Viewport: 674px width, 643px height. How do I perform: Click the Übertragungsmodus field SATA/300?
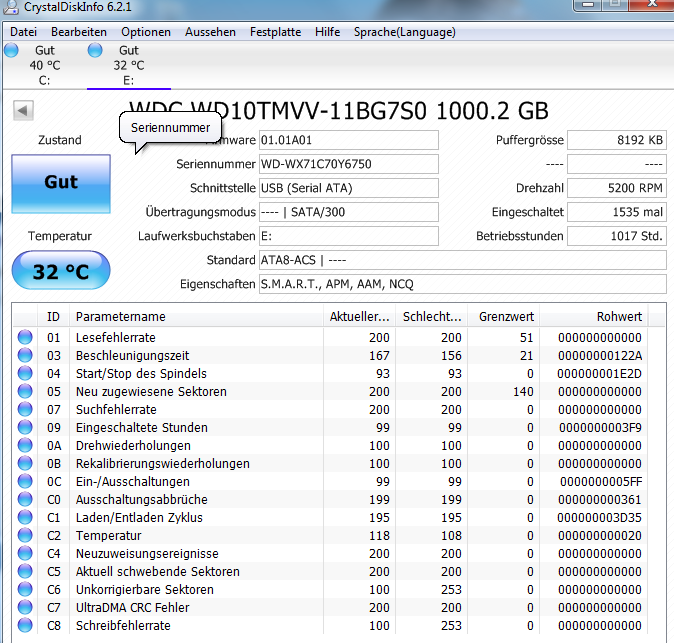349,212
